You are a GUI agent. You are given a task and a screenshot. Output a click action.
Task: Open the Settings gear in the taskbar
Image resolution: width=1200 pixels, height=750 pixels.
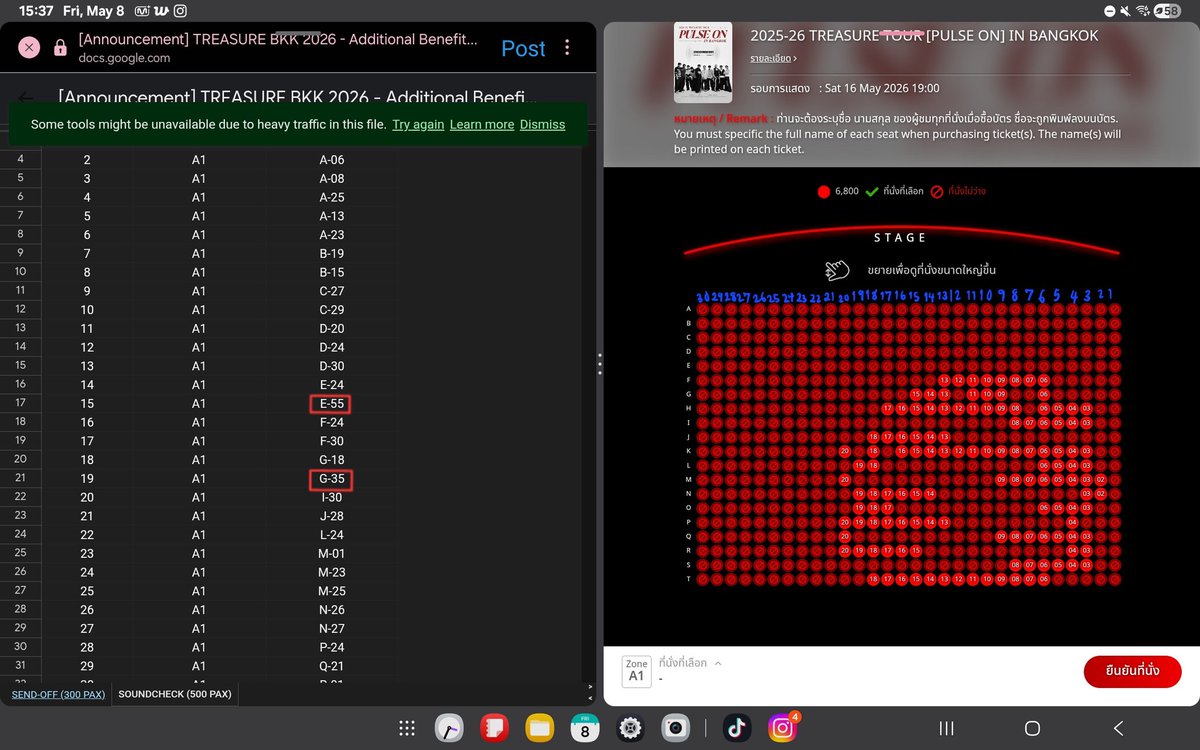click(630, 729)
